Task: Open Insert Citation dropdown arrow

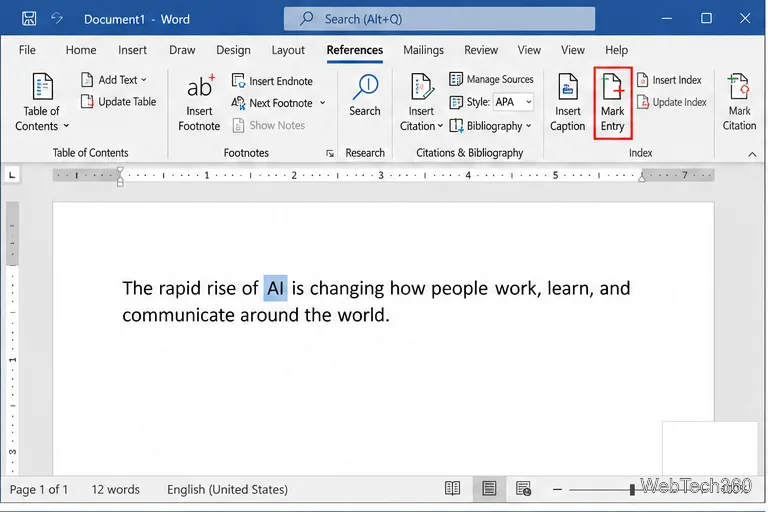Action: click(x=439, y=126)
